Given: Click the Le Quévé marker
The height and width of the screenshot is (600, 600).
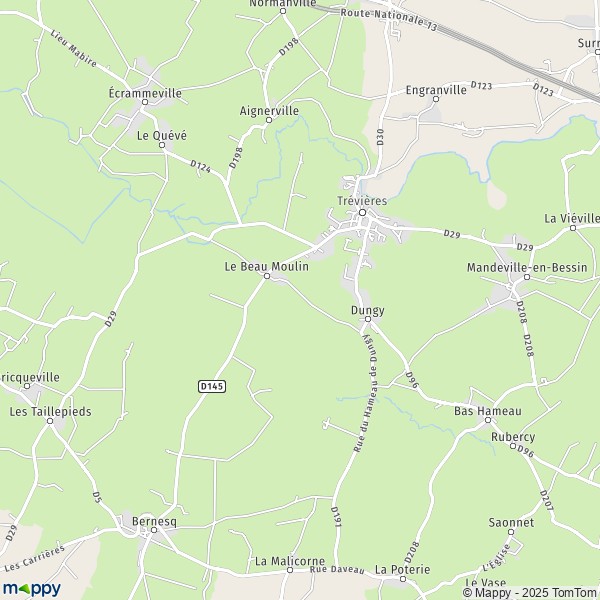Looking at the screenshot, I should (162, 145).
